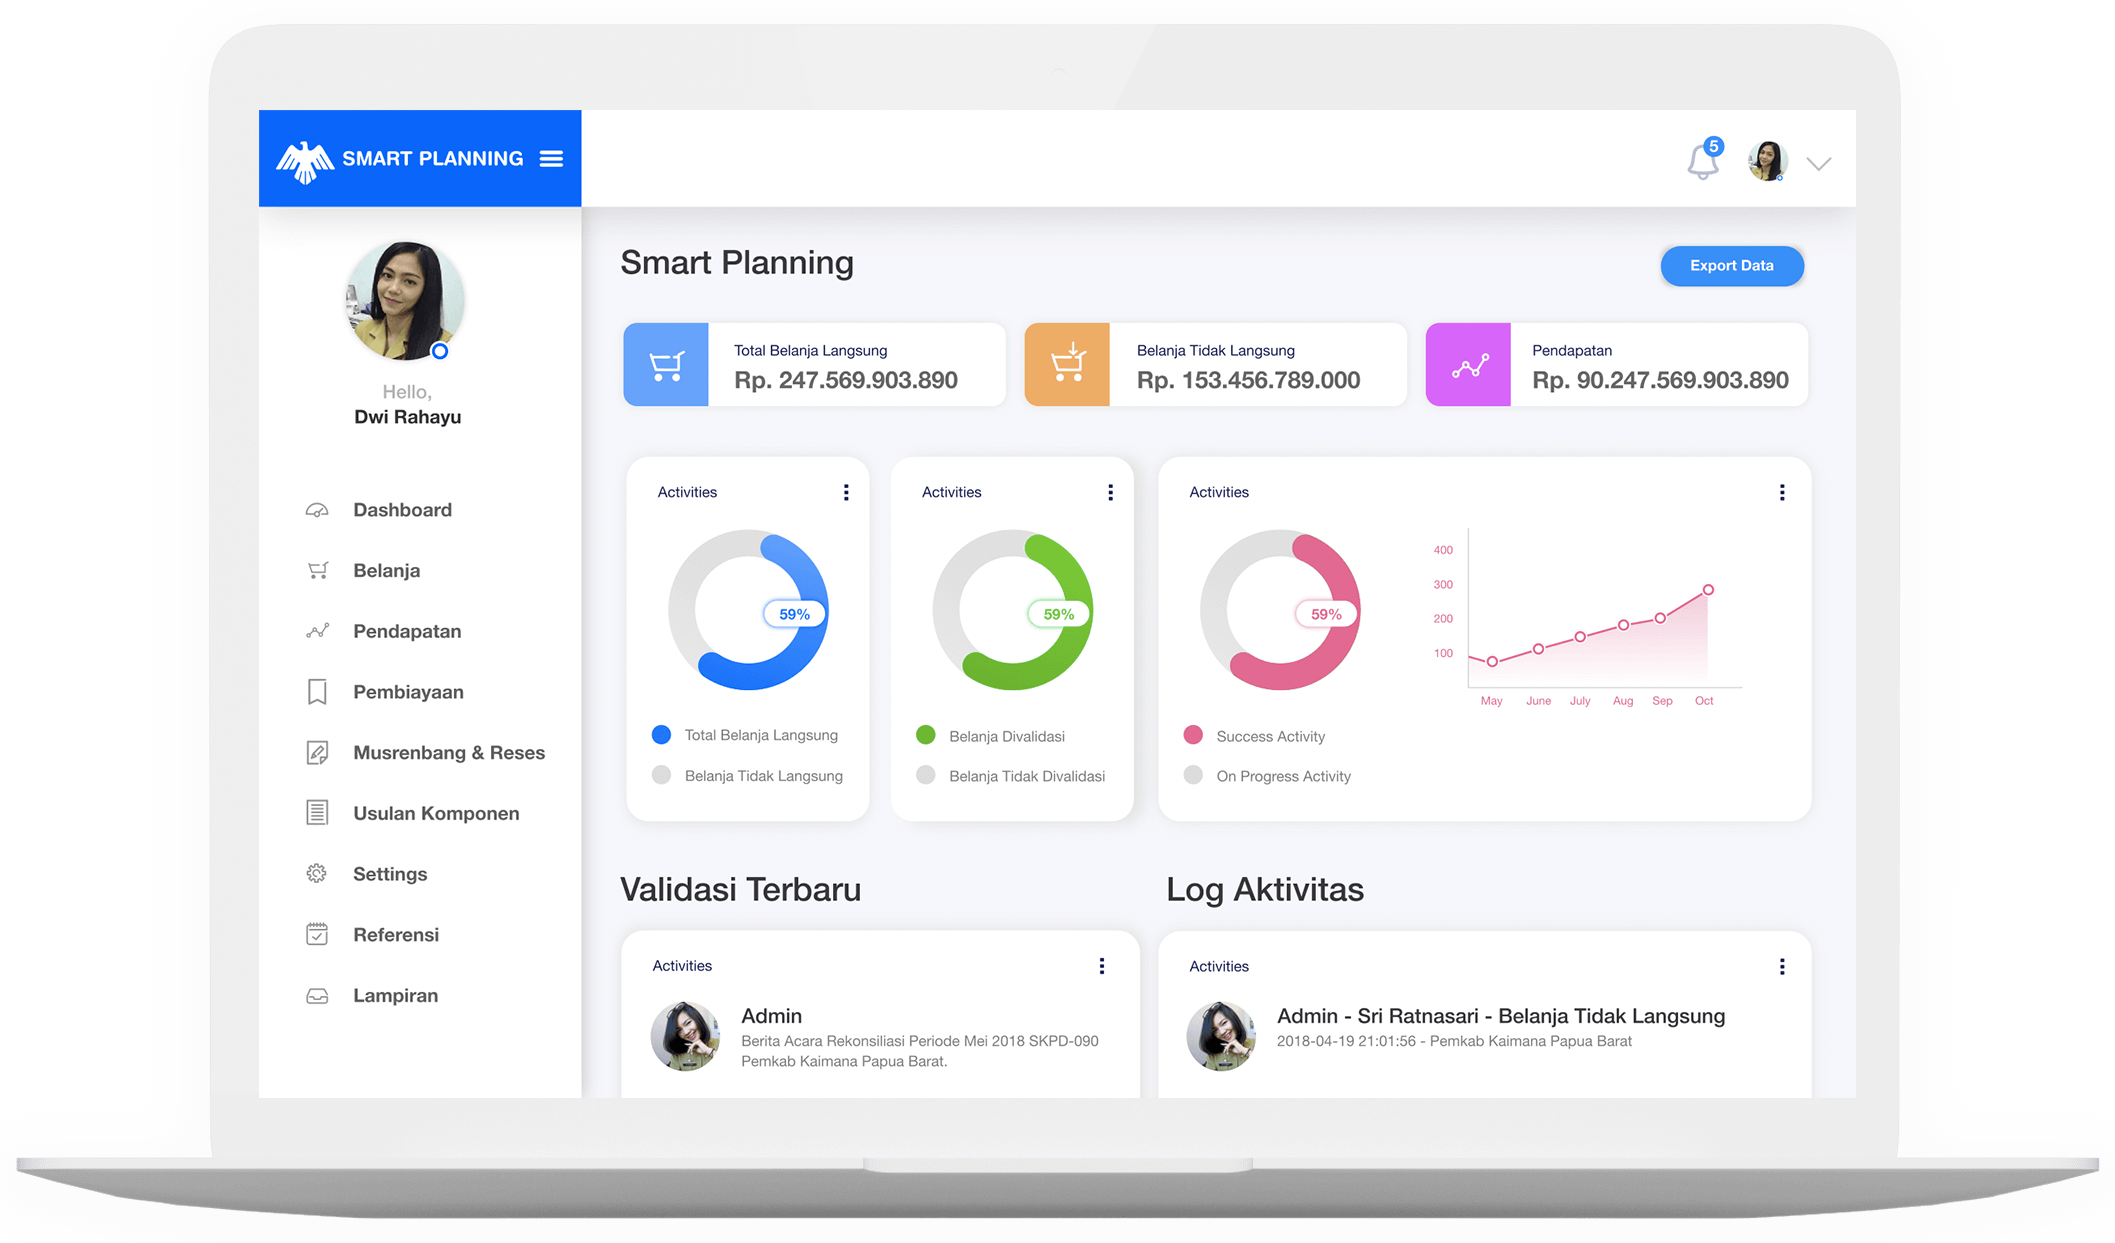Open Dashboard in the sidebar menu
2115x1243 pixels.
coord(402,510)
